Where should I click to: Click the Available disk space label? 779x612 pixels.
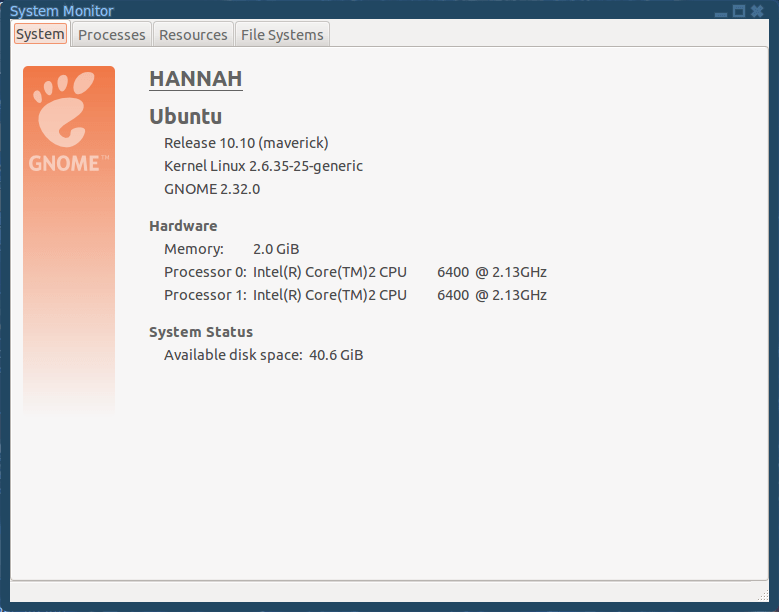pos(233,355)
